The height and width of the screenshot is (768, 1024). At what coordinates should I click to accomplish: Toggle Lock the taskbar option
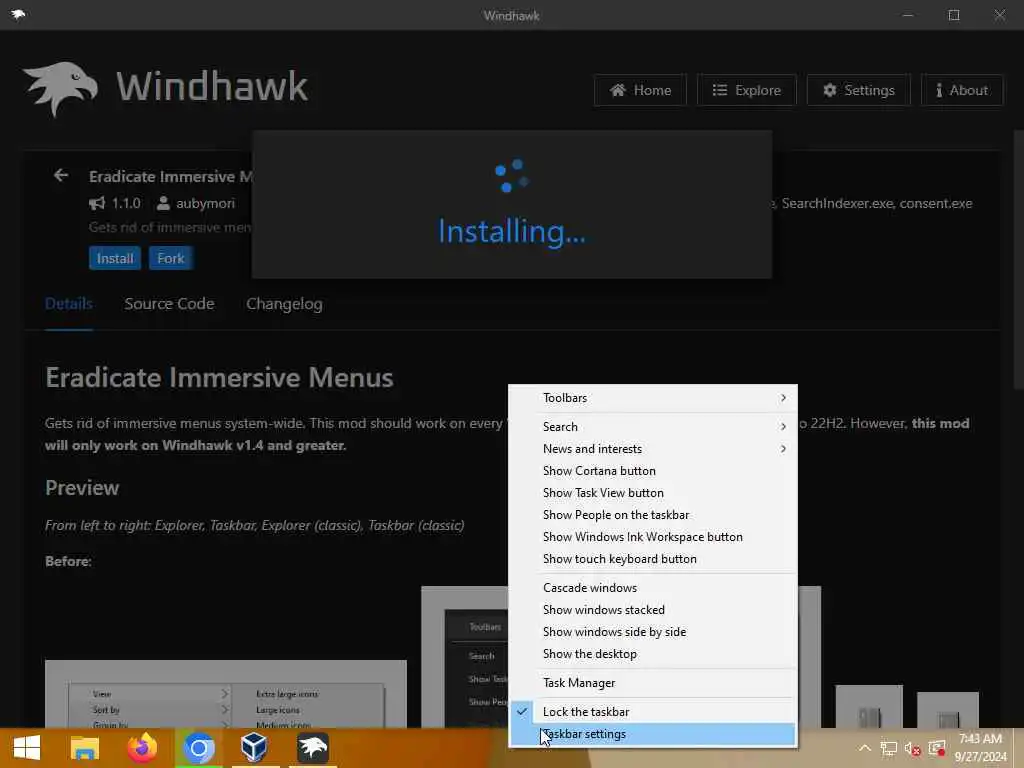pos(653,712)
